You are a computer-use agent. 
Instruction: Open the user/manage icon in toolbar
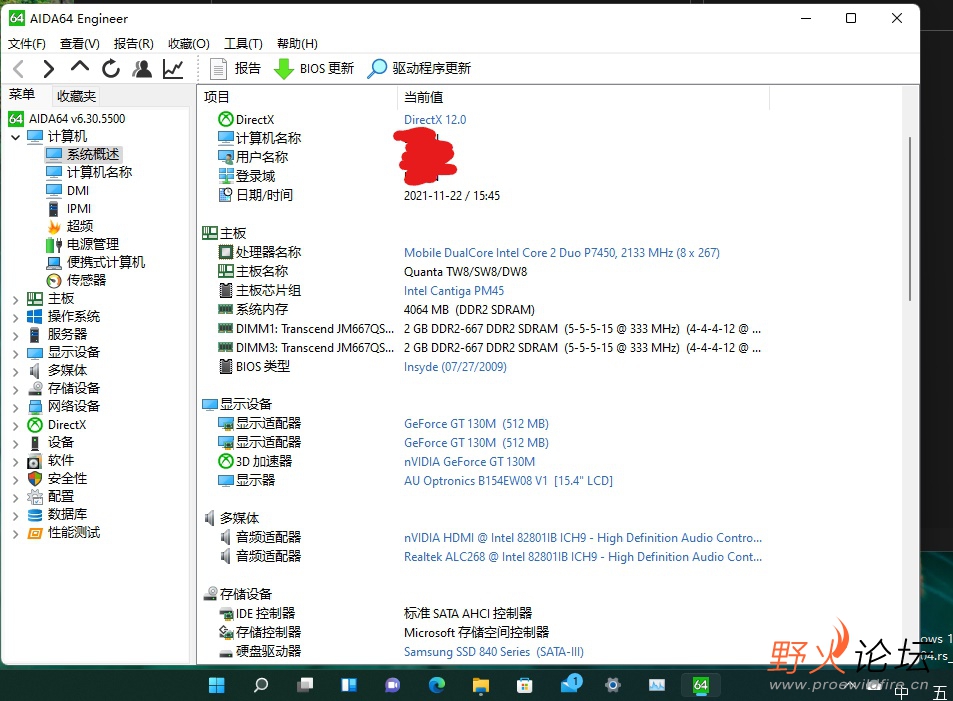(x=142, y=69)
